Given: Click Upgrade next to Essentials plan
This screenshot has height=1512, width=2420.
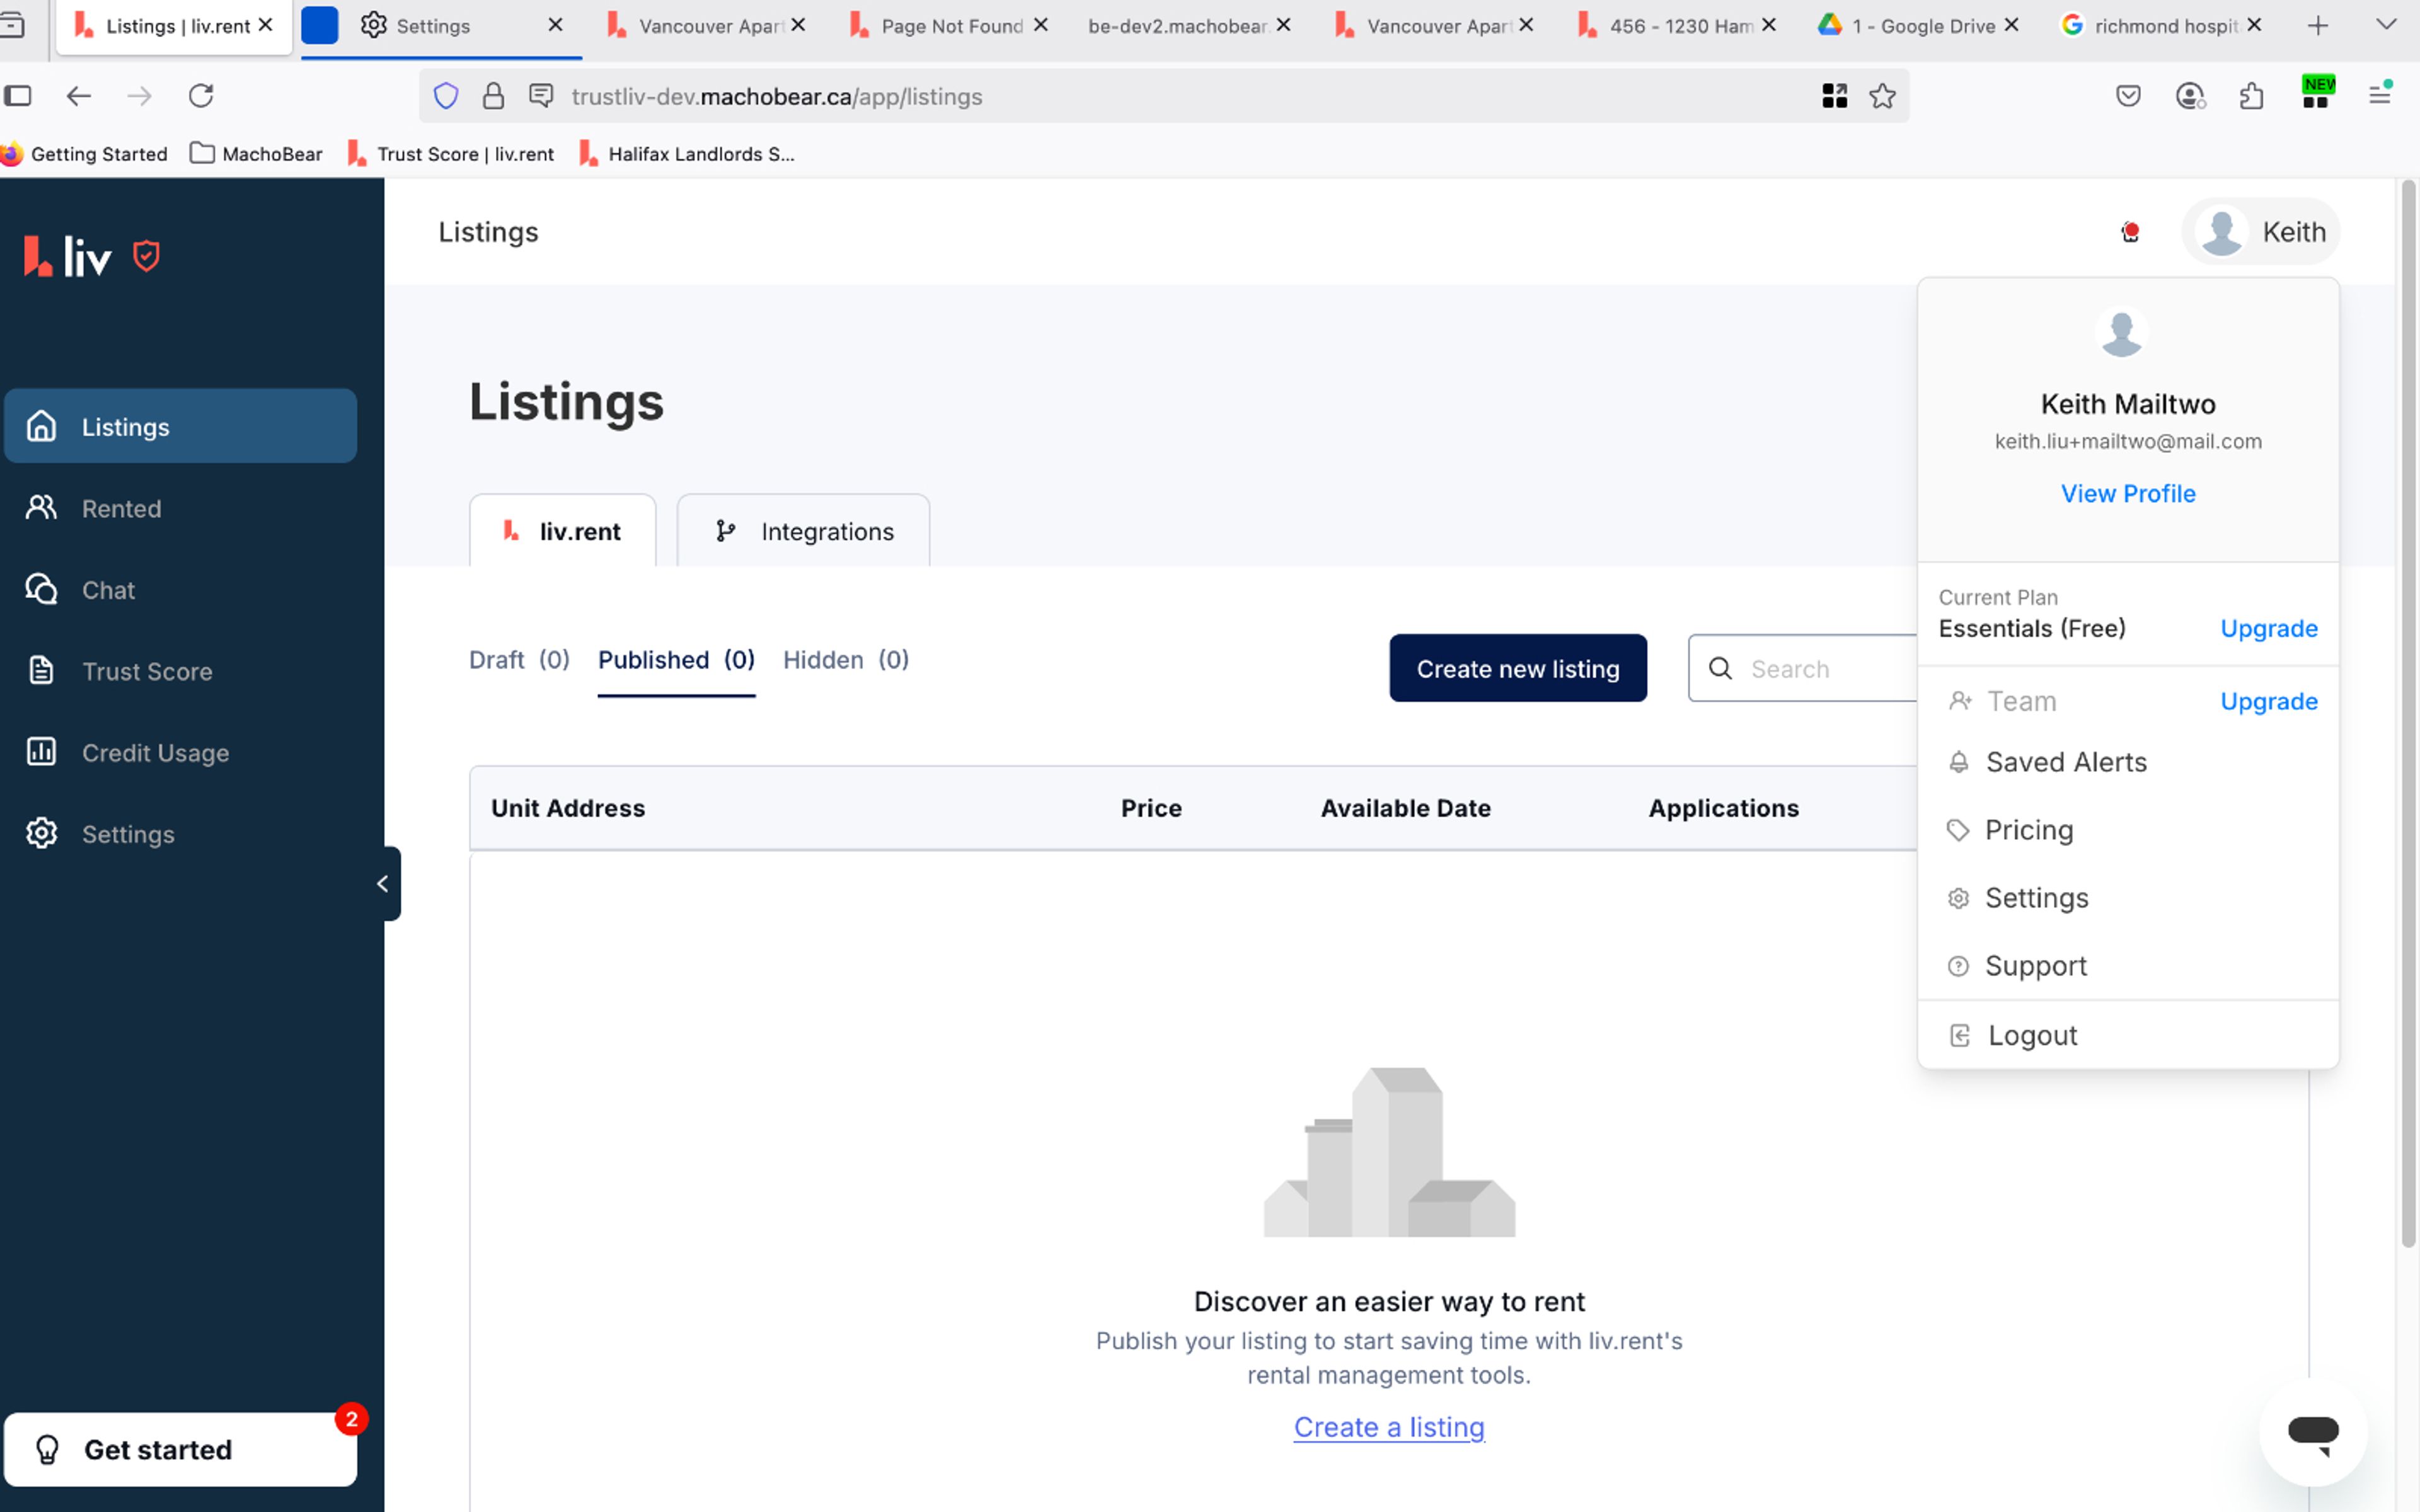Looking at the screenshot, I should point(2268,628).
